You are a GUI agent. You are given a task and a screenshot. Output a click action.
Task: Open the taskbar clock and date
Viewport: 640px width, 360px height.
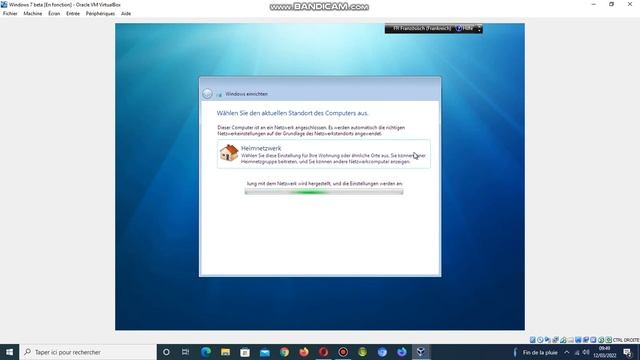click(x=604, y=352)
